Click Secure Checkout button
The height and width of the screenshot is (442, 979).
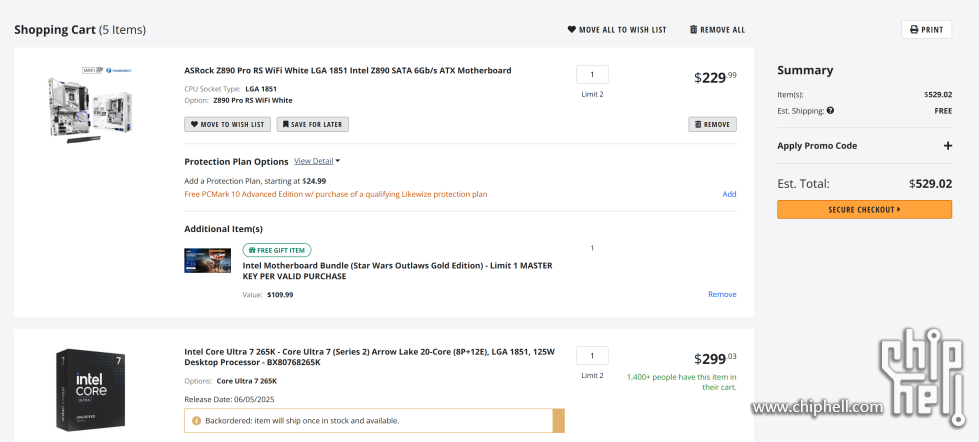click(x=864, y=210)
